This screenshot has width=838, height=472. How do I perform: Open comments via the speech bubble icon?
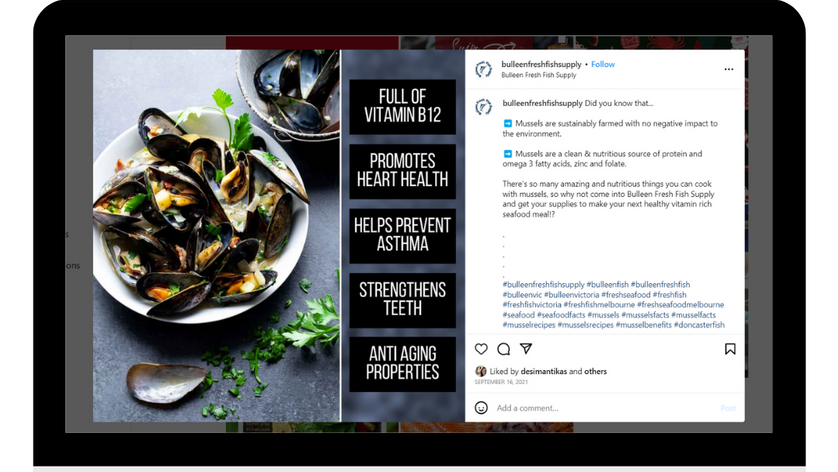(x=503, y=349)
